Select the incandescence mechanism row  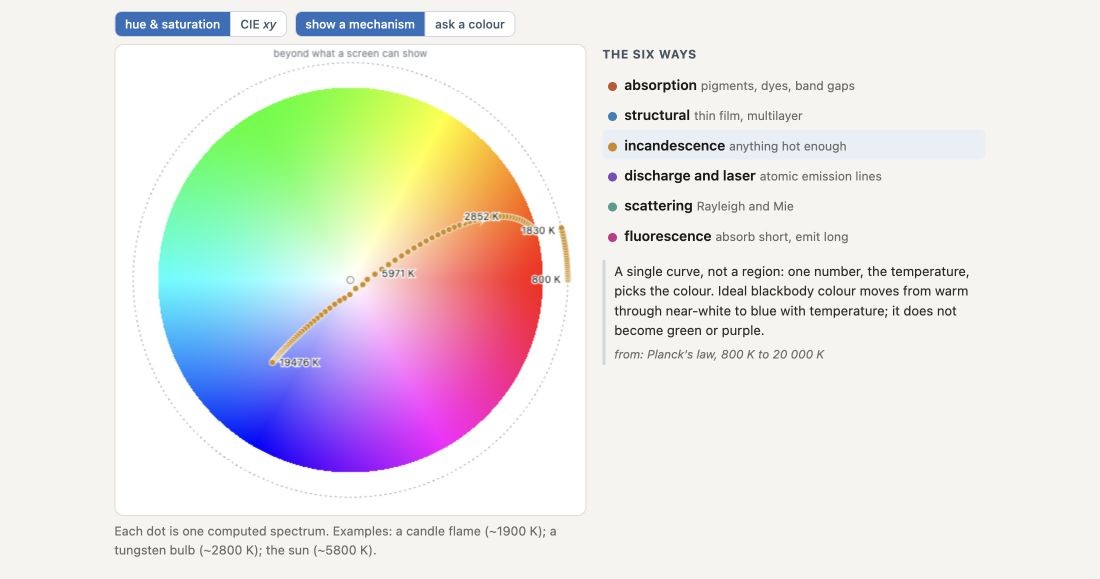pos(793,146)
